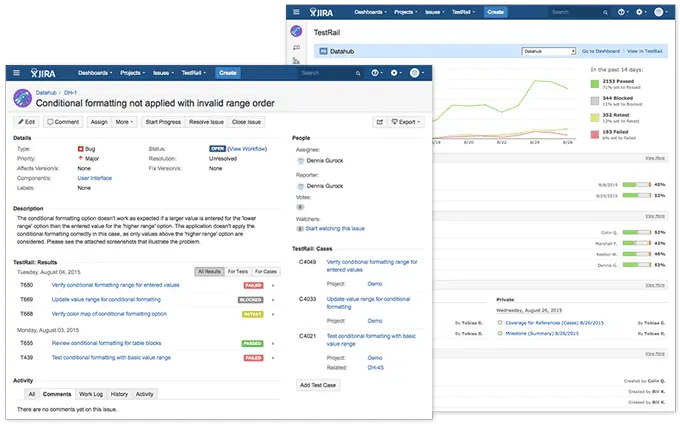The width and height of the screenshot is (680, 425).
Task: Open View Workflow link
Action: 247,149
